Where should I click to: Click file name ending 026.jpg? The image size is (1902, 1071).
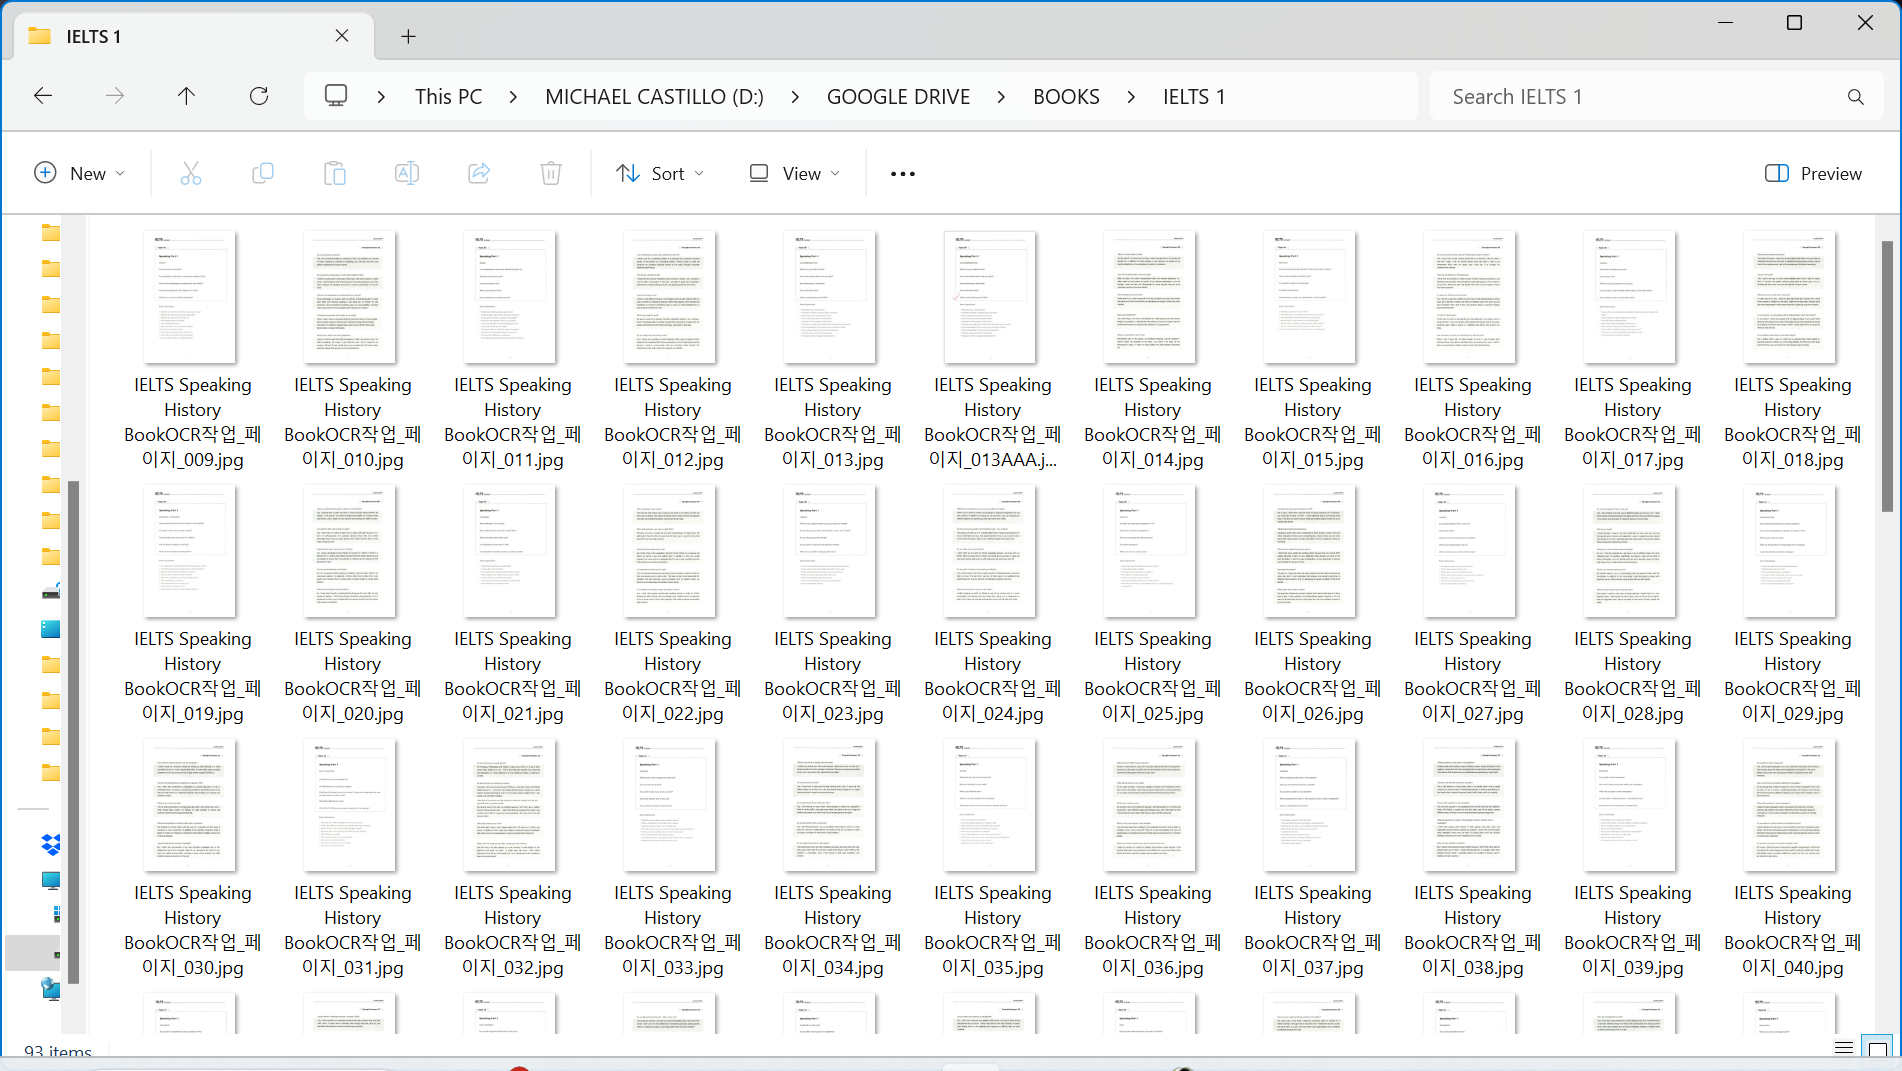(1313, 676)
